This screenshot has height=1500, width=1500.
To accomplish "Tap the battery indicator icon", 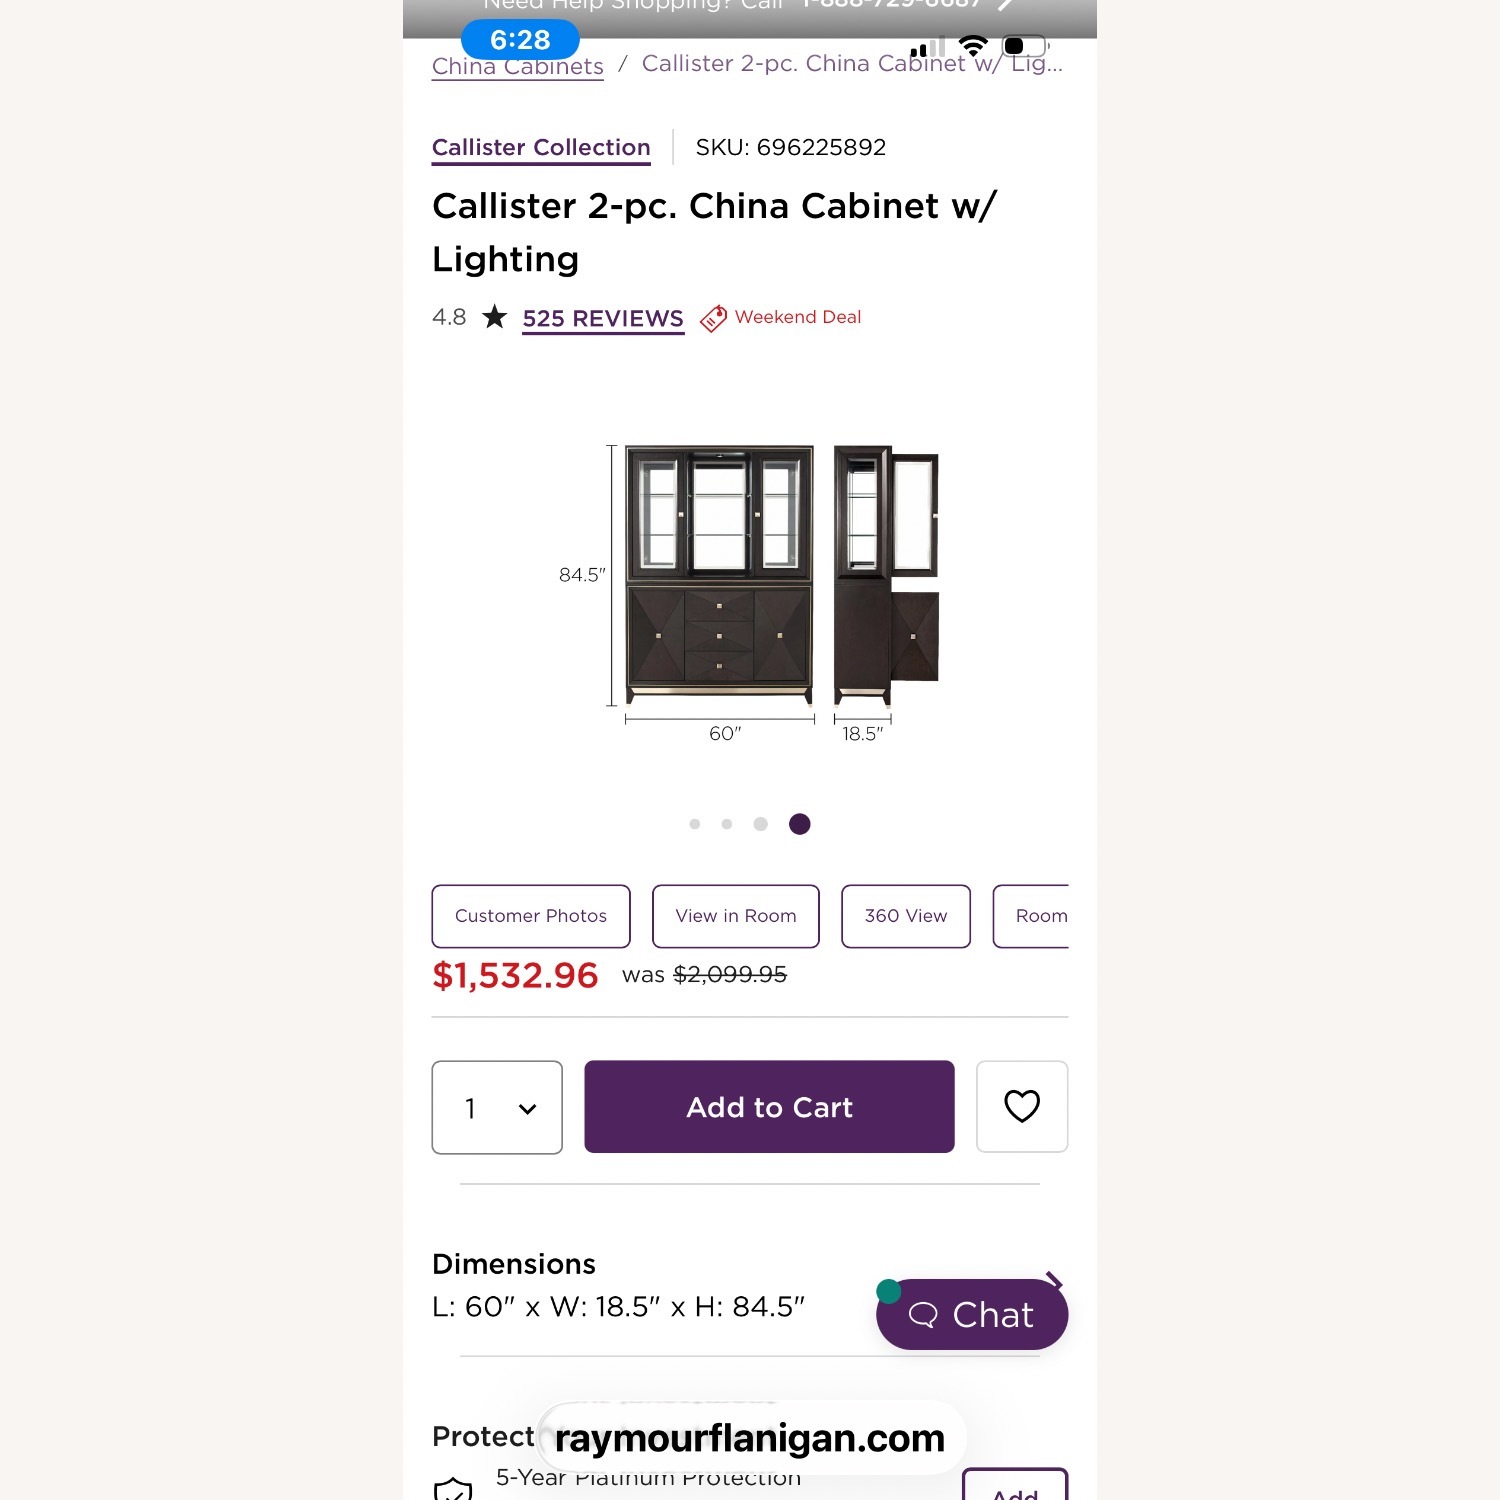I will tap(1022, 44).
